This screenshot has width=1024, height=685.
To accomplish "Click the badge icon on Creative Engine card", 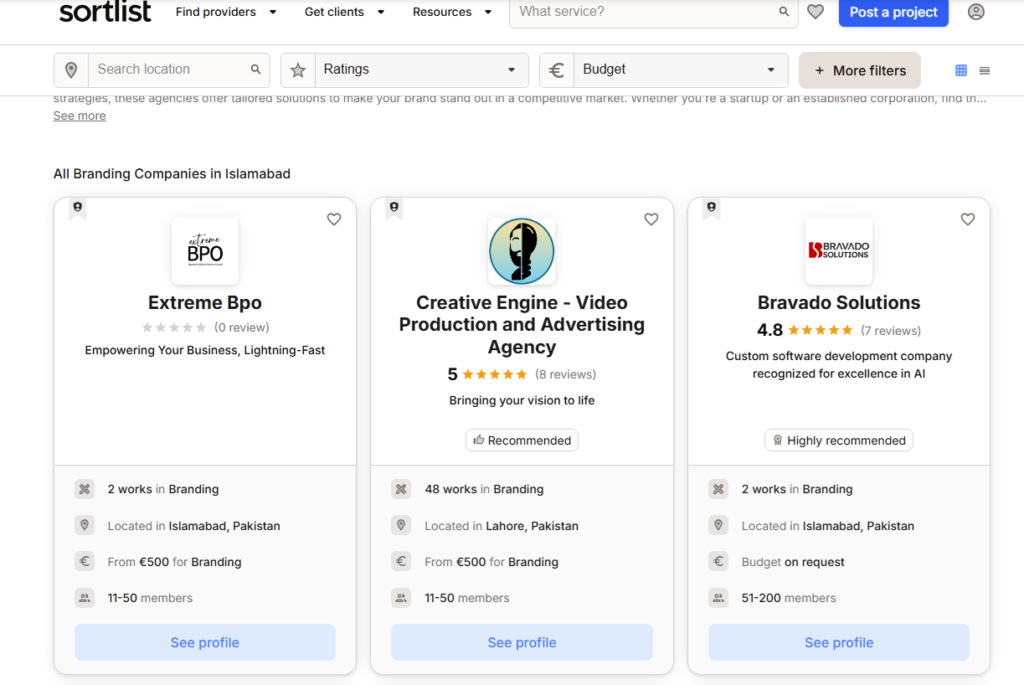I will [x=394, y=208].
